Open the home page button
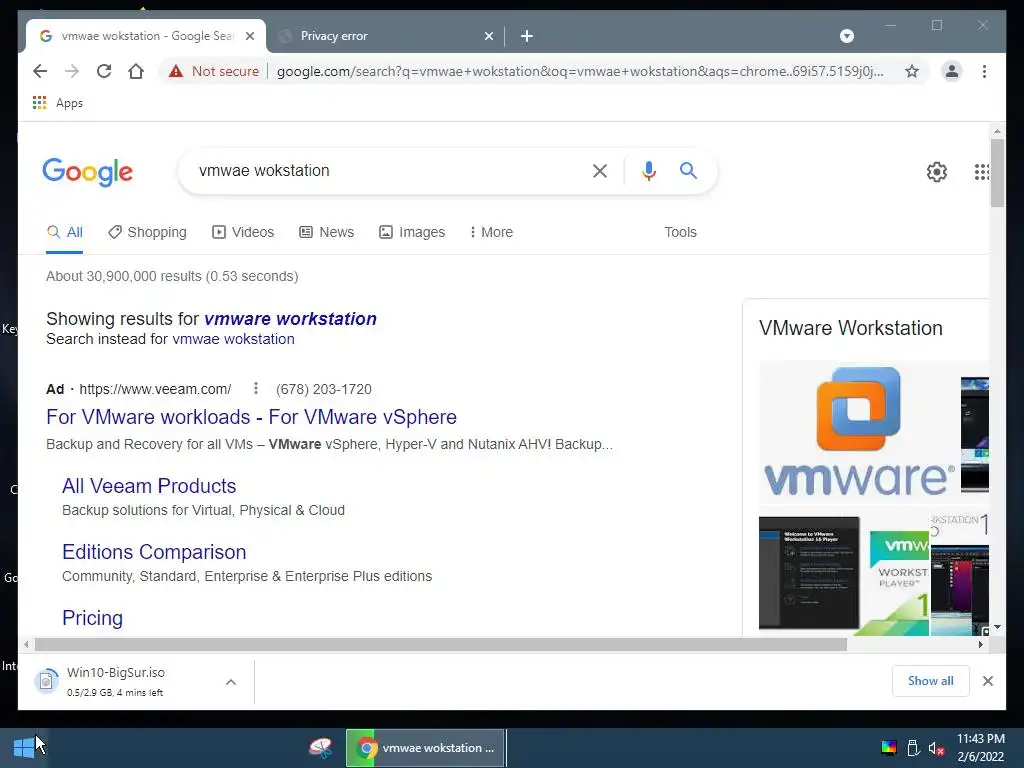The width and height of the screenshot is (1024, 768). (x=136, y=71)
